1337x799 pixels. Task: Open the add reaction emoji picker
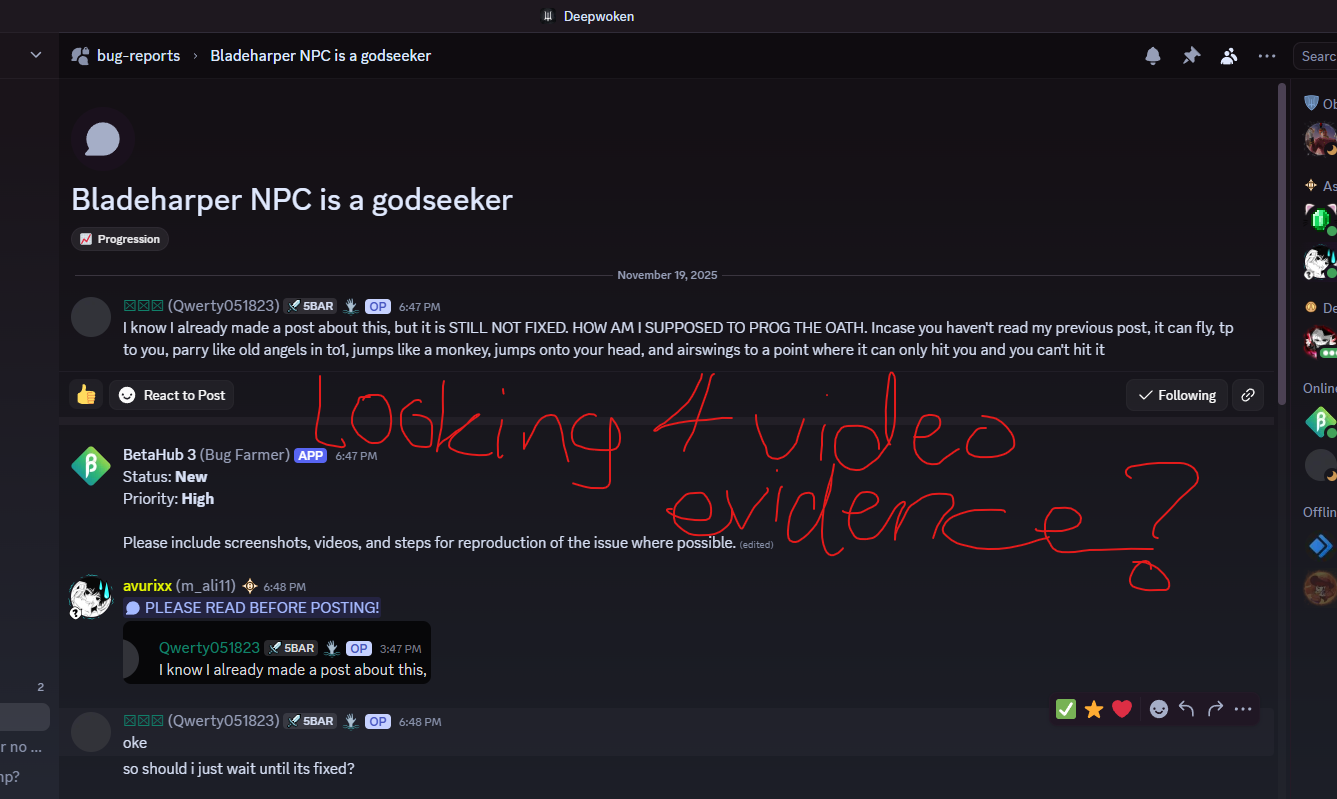[1159, 709]
